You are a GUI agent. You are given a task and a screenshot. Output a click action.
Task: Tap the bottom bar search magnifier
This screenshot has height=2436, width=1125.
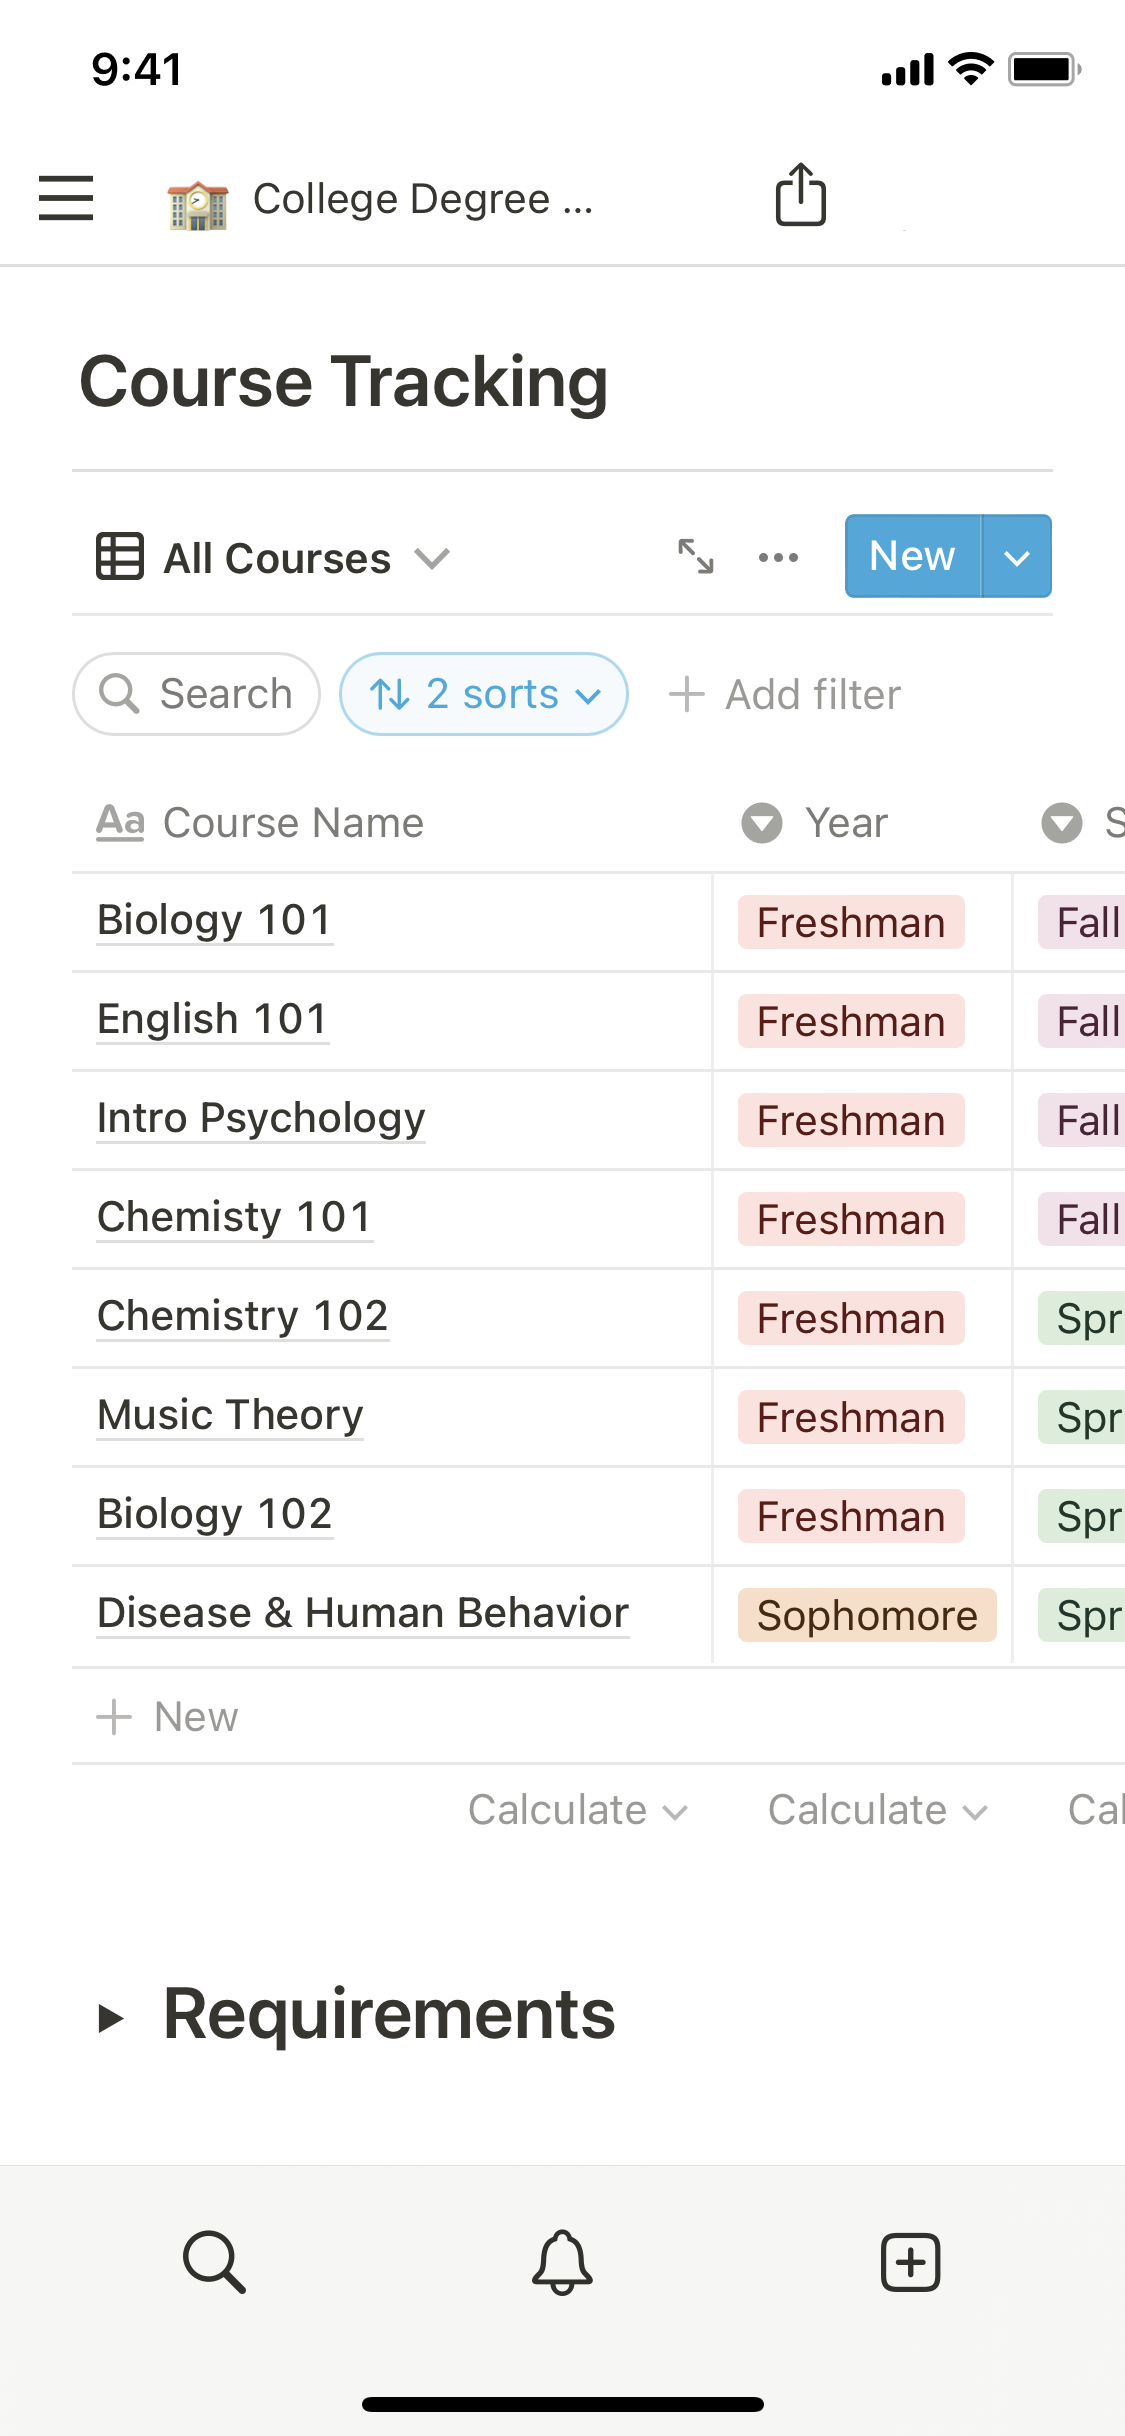click(x=214, y=2261)
